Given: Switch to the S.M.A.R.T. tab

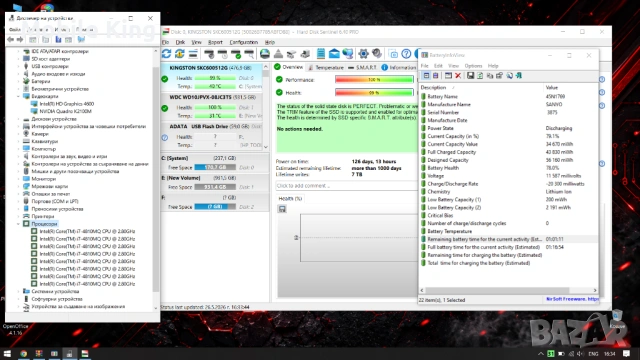Looking at the screenshot, I should click(362, 67).
